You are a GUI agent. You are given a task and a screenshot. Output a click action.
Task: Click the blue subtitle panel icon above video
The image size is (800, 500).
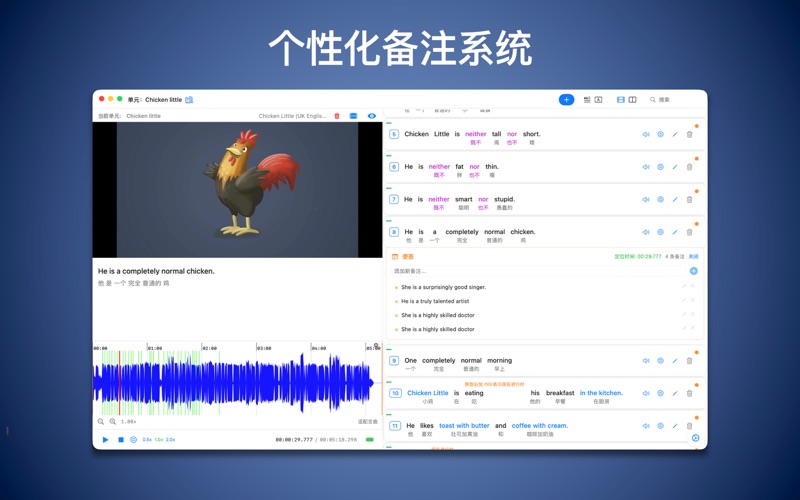(x=353, y=116)
